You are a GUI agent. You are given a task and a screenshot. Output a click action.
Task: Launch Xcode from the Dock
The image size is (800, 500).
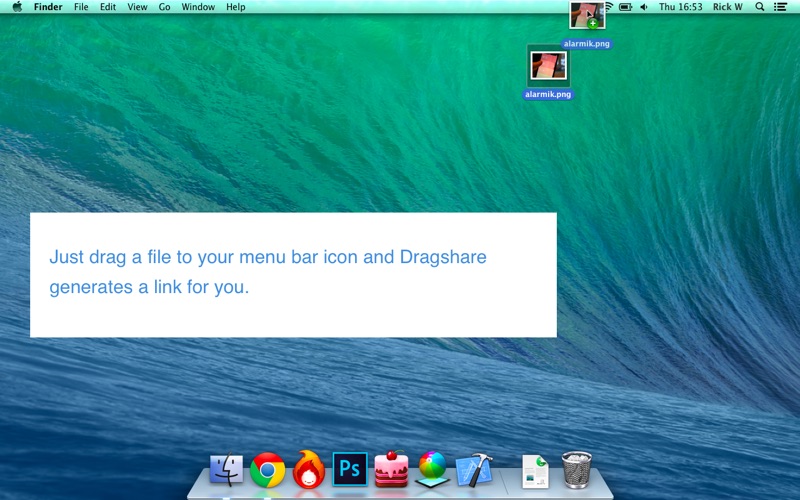coord(473,469)
